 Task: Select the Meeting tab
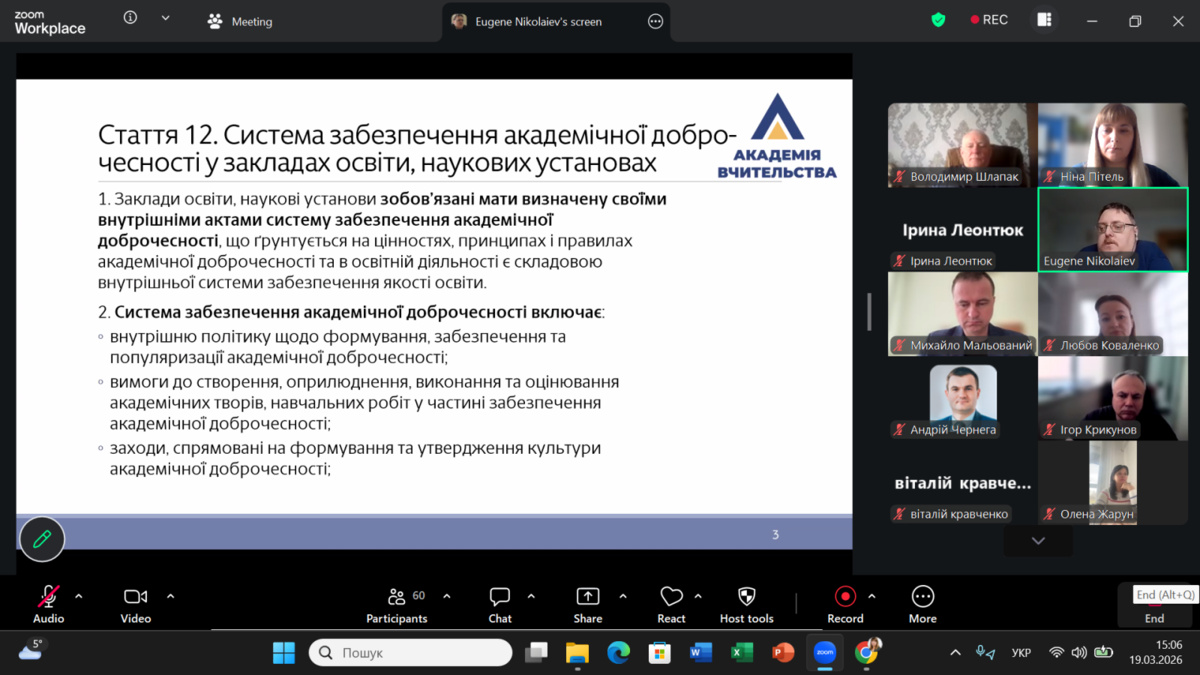point(240,21)
